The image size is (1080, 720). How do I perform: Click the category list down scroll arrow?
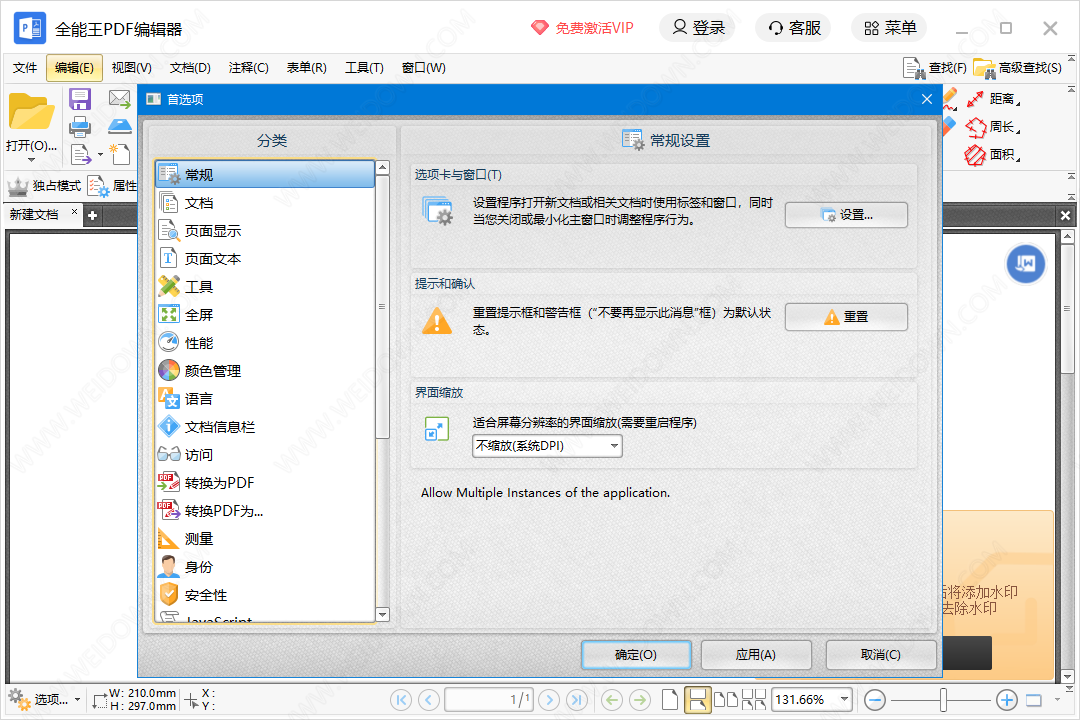pyautogui.click(x=382, y=615)
